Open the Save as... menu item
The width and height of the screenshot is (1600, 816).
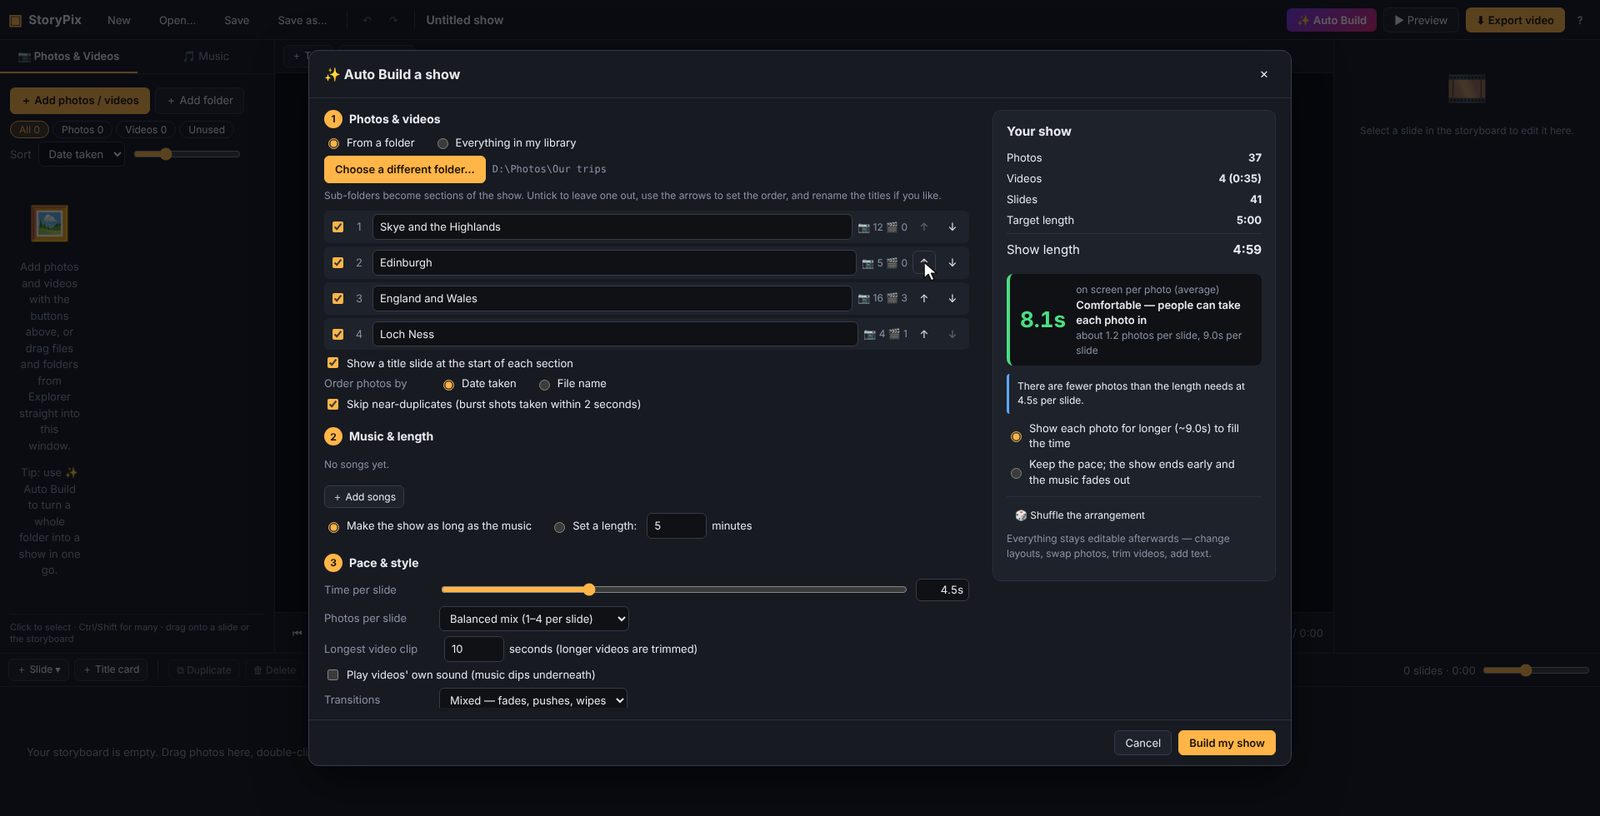[302, 20]
